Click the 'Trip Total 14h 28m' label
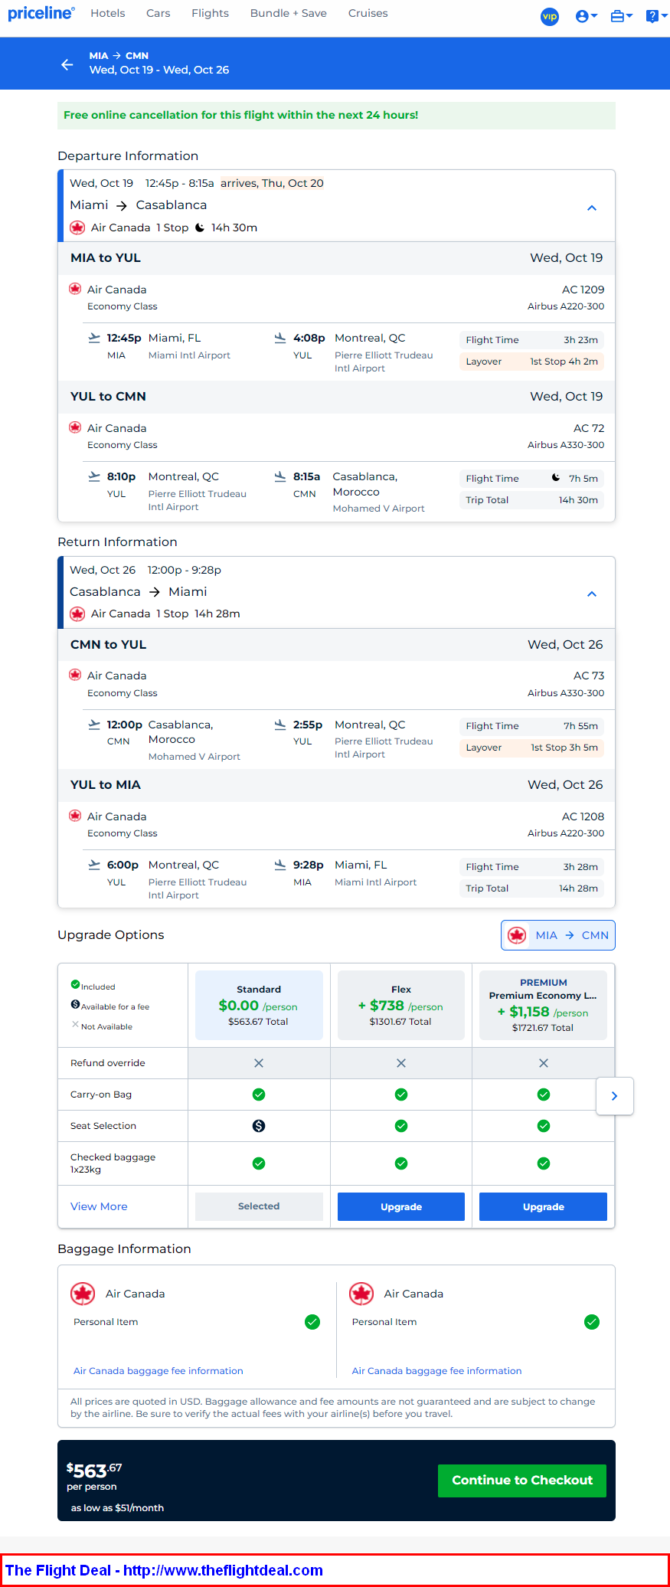 click(x=532, y=888)
